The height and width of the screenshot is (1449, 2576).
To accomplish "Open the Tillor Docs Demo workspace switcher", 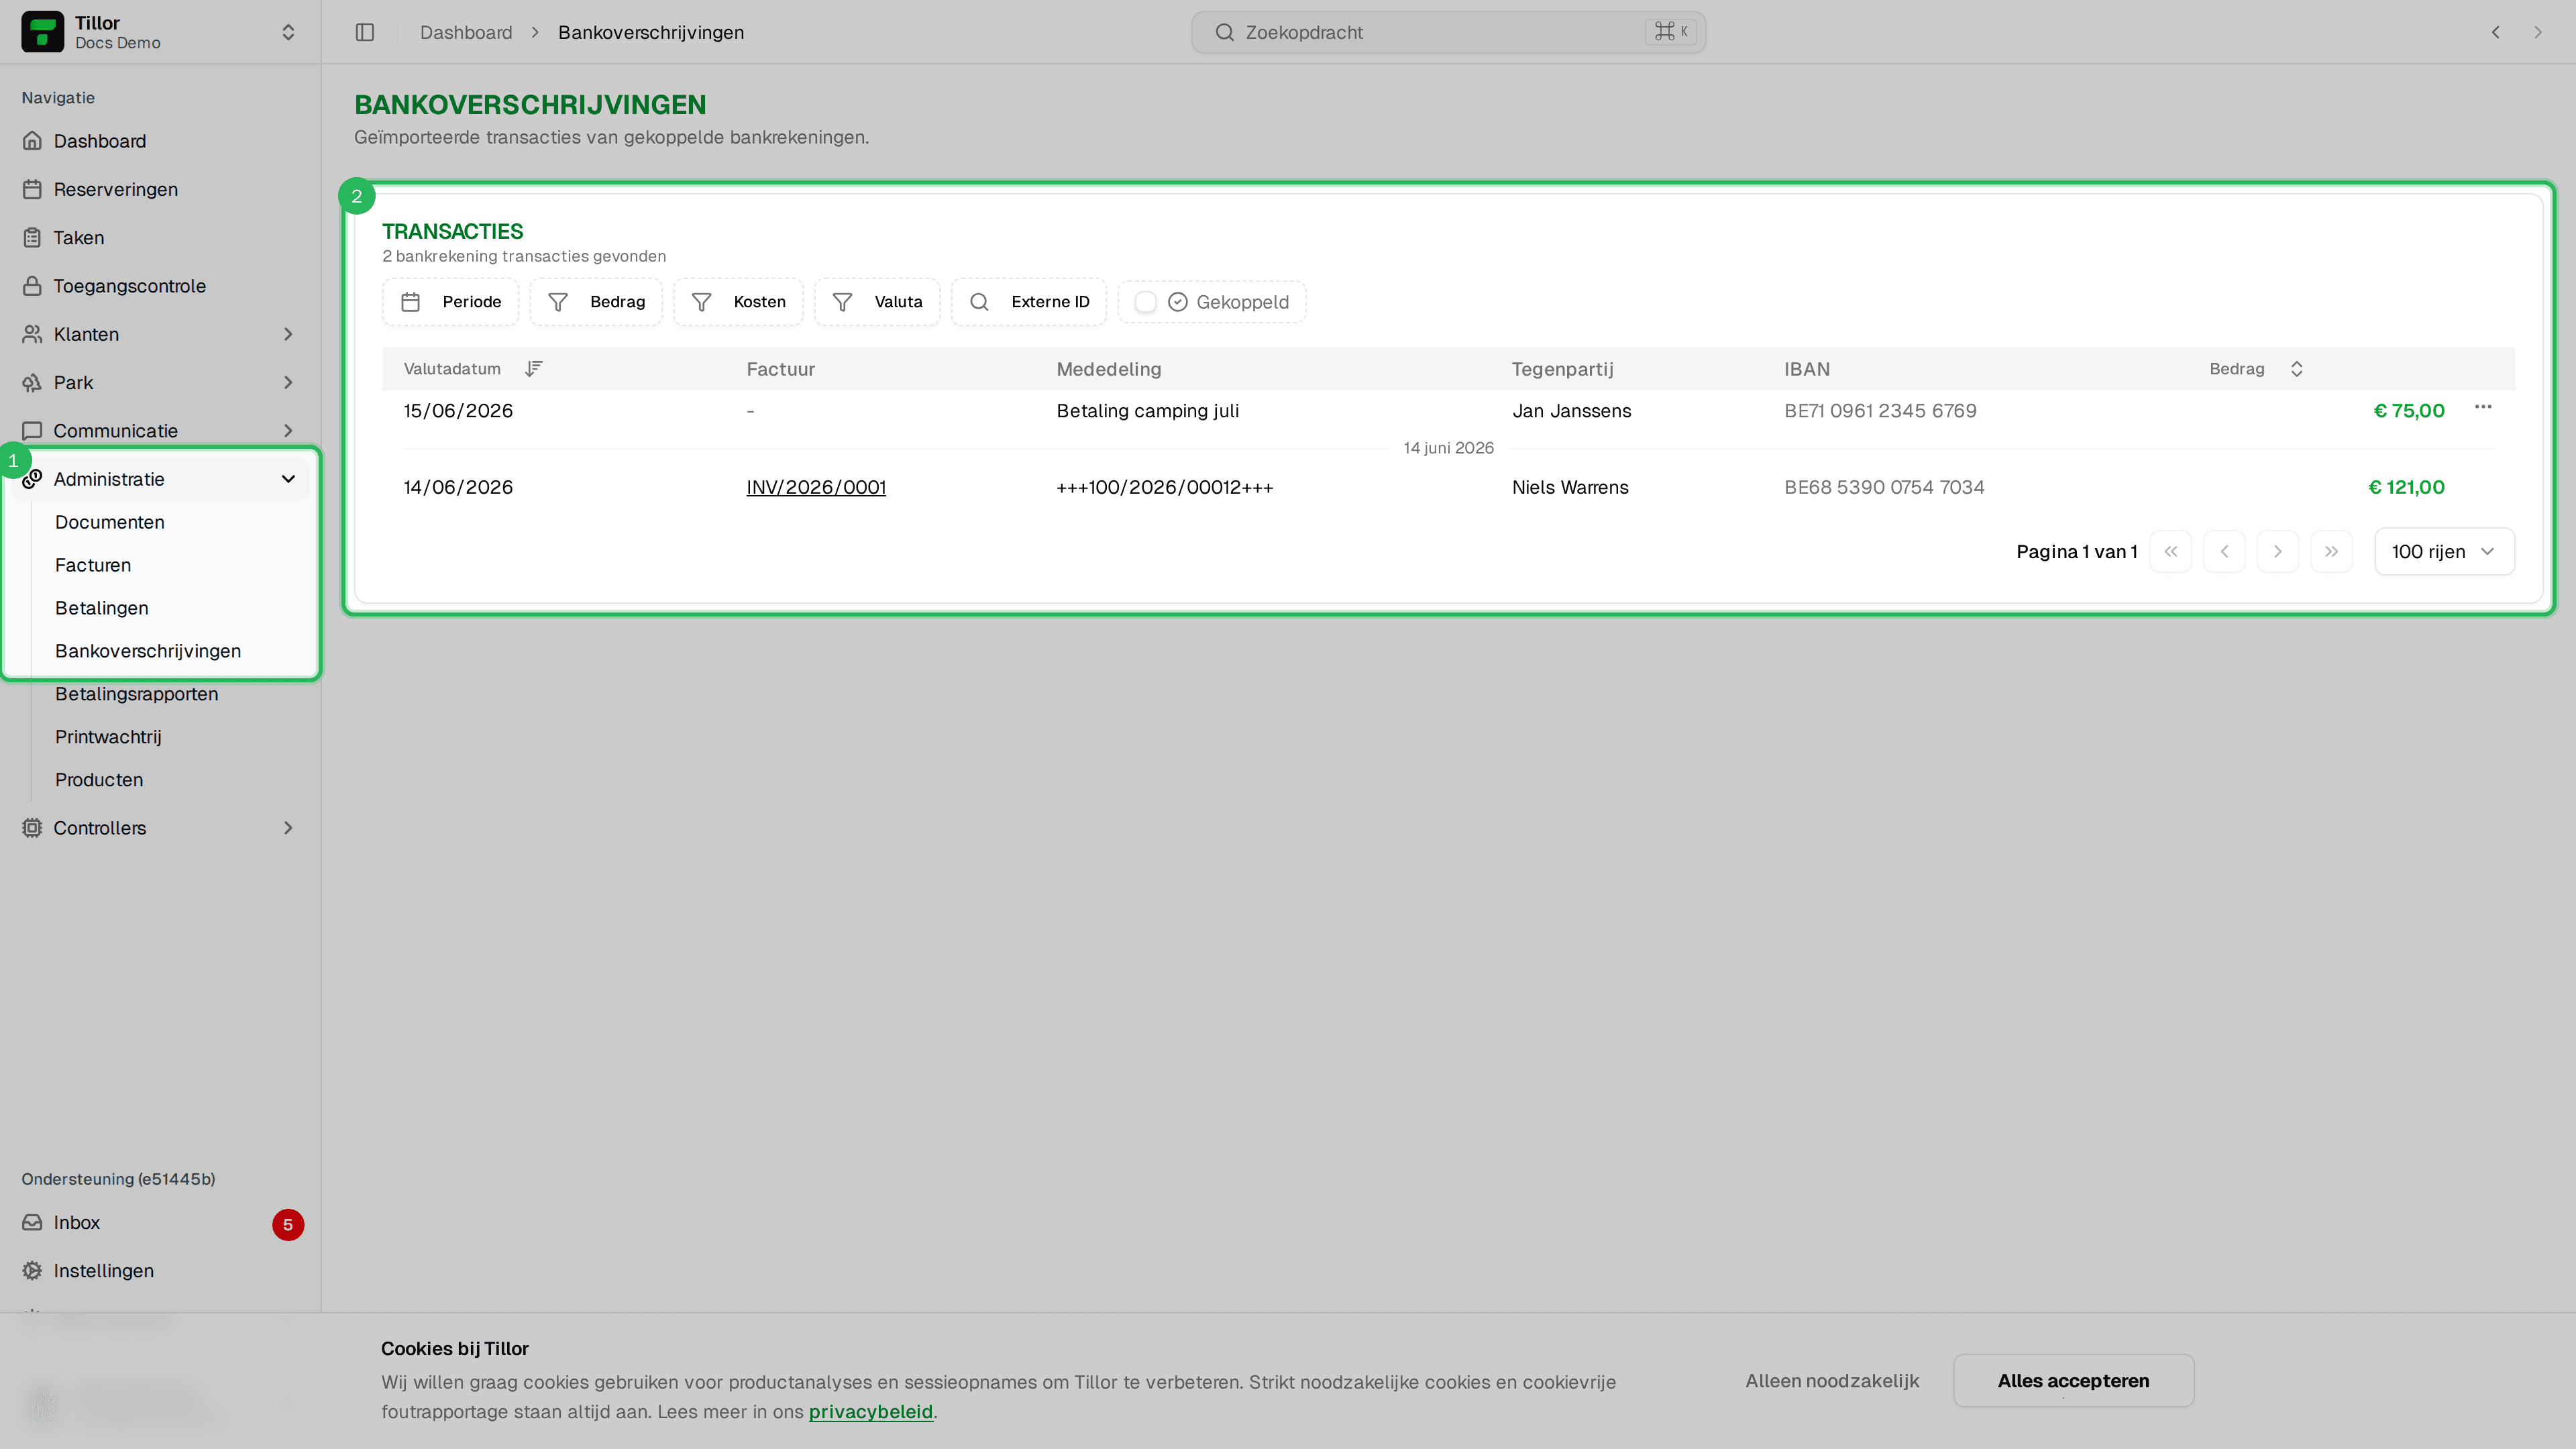I will tap(160, 32).
